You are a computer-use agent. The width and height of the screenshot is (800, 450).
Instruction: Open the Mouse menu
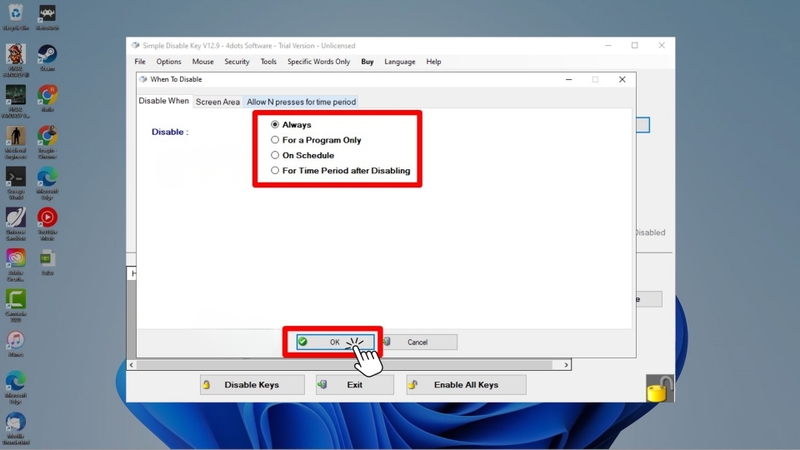click(x=203, y=62)
